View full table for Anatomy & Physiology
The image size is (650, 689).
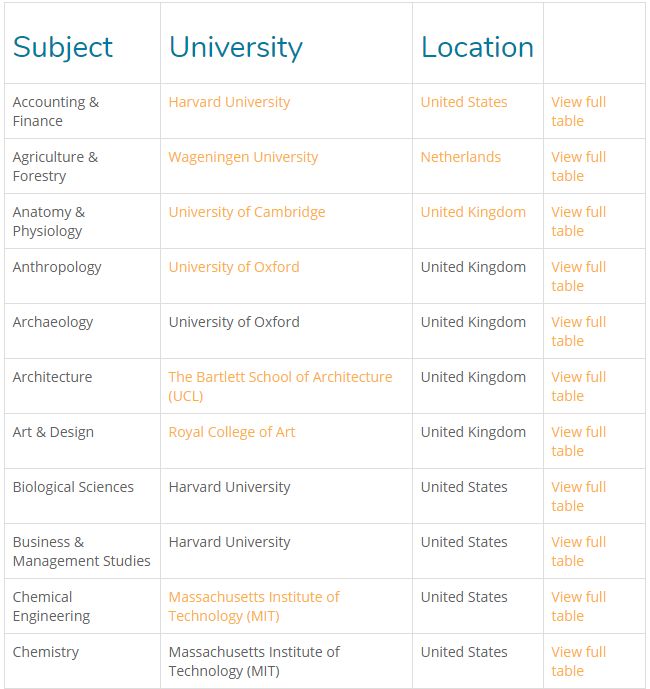coord(578,221)
